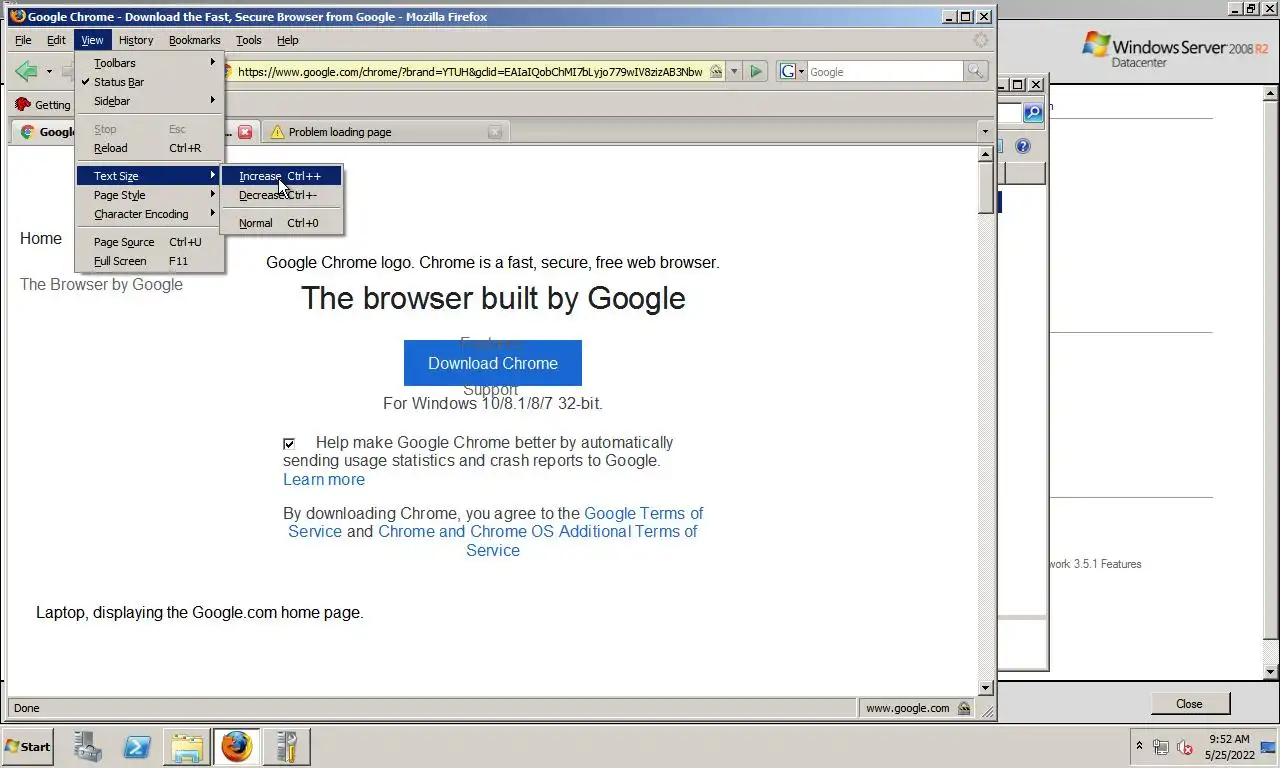The image size is (1280, 768).
Task: Close the second tab with red X
Action: pyautogui.click(x=245, y=132)
